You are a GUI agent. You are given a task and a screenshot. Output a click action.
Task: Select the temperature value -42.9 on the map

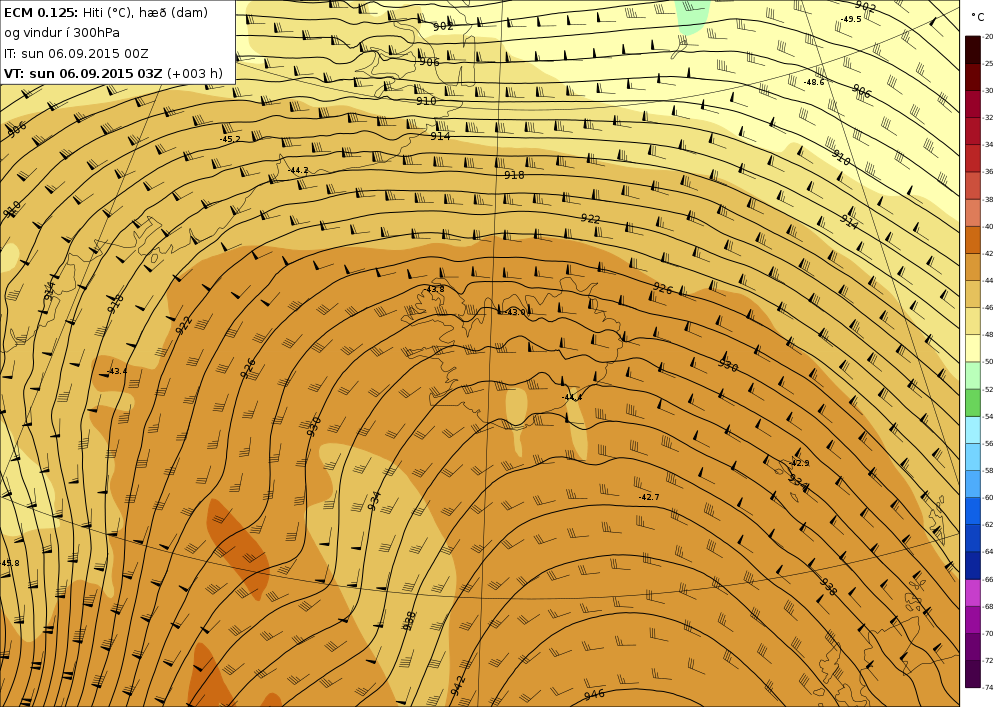pos(799,463)
